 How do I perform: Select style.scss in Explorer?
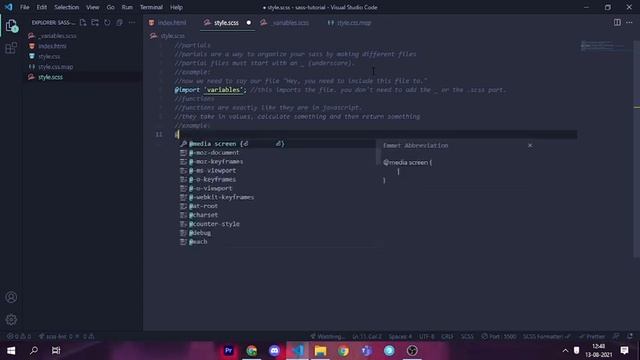51,77
